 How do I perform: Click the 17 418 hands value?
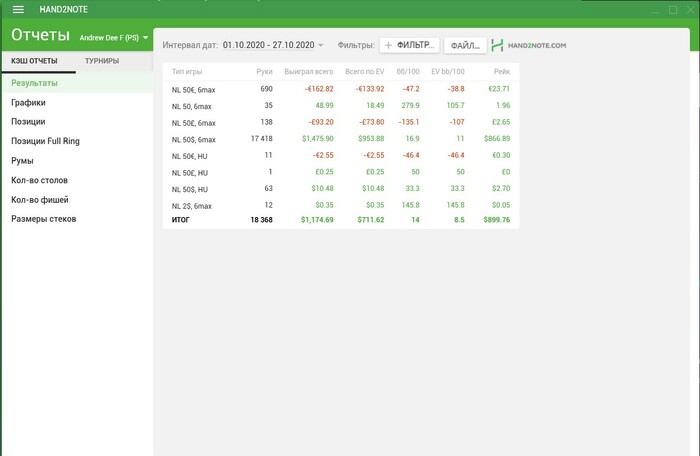[262, 139]
